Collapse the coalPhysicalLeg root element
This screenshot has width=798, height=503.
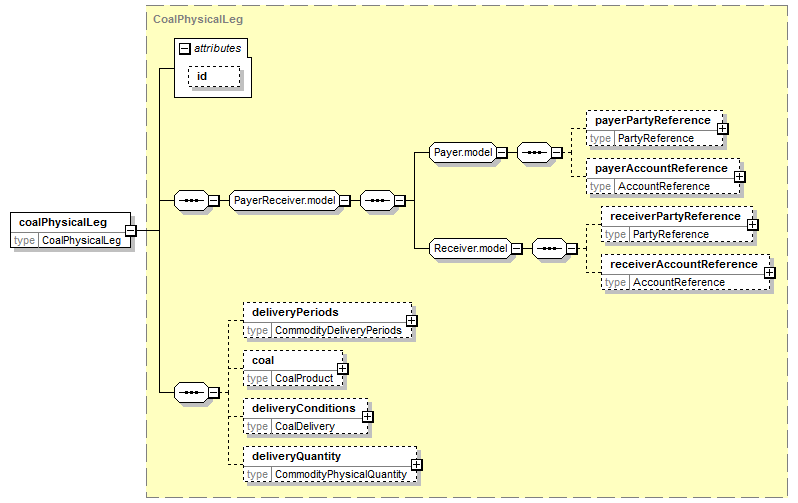point(131,231)
